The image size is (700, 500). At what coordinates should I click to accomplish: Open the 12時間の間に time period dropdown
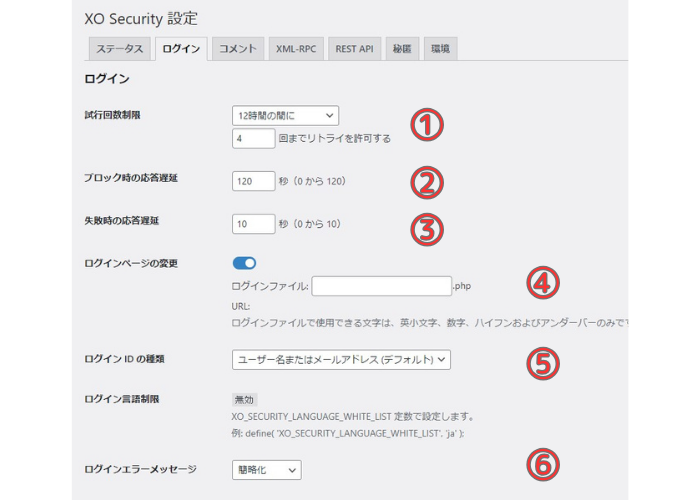coord(285,116)
